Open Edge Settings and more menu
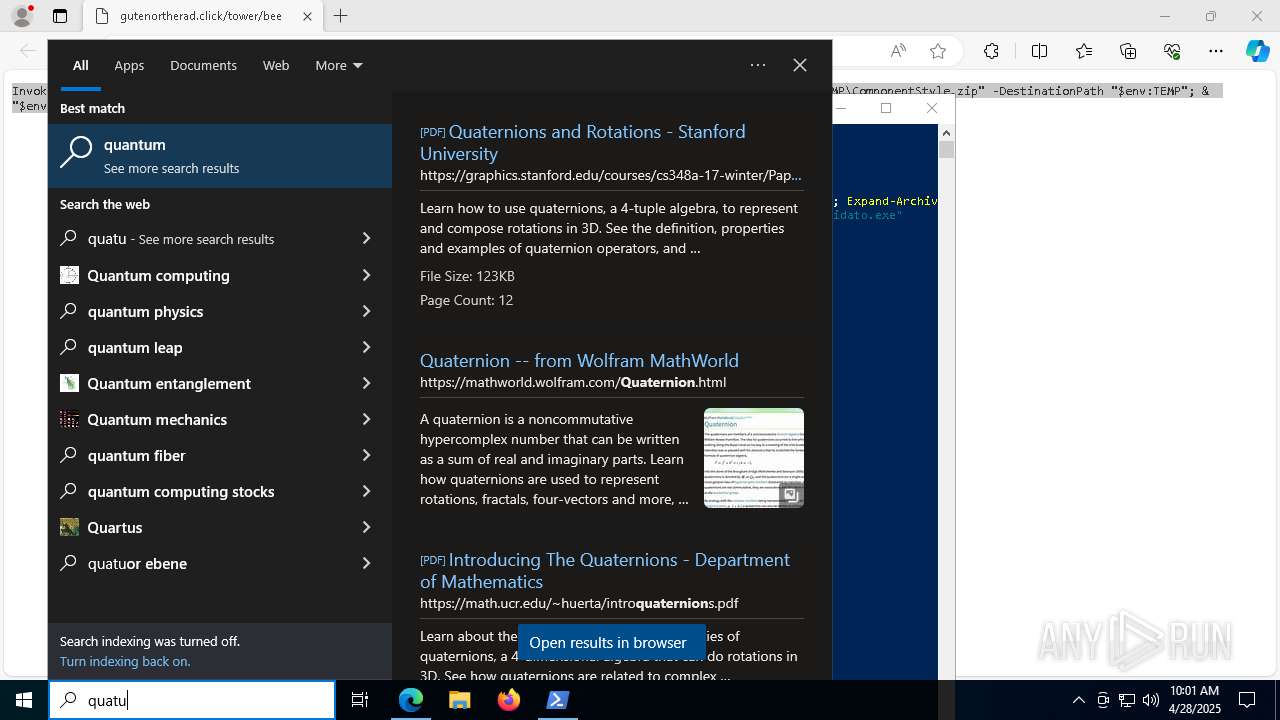The image size is (1280, 720). [1216, 51]
